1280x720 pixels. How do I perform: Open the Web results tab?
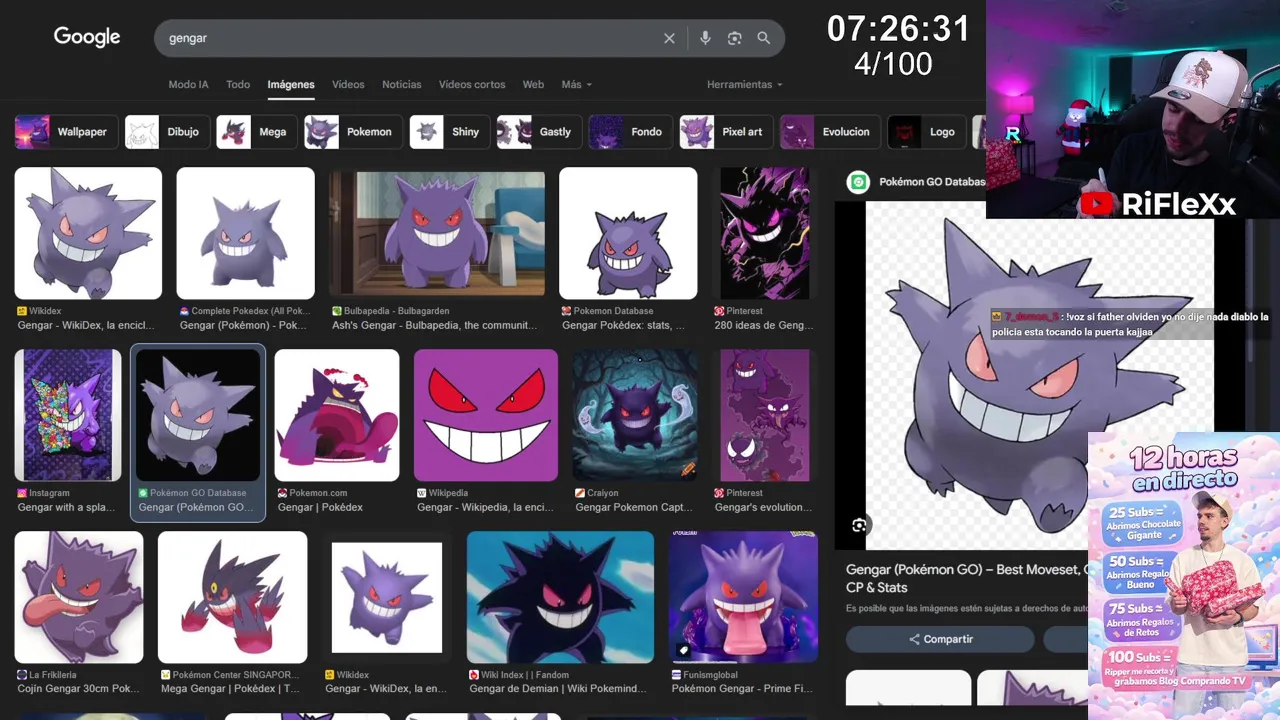point(533,85)
